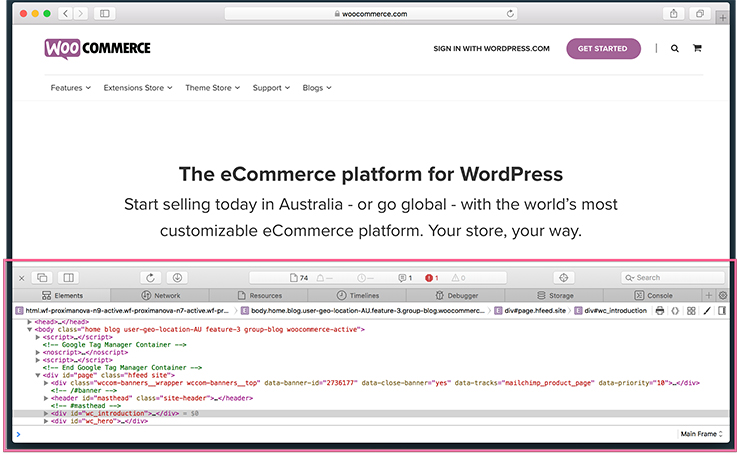The image size is (740, 455).
Task: Open the Console tab
Action: point(653,295)
